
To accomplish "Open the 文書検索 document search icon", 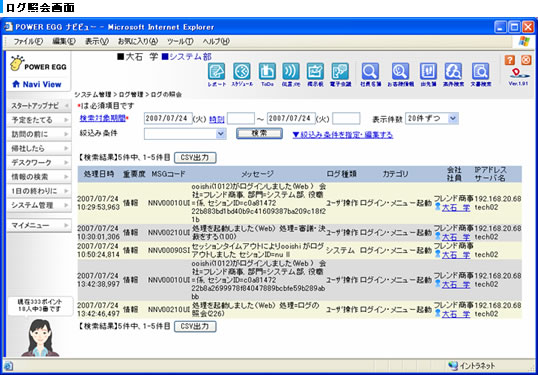I will tap(480, 74).
